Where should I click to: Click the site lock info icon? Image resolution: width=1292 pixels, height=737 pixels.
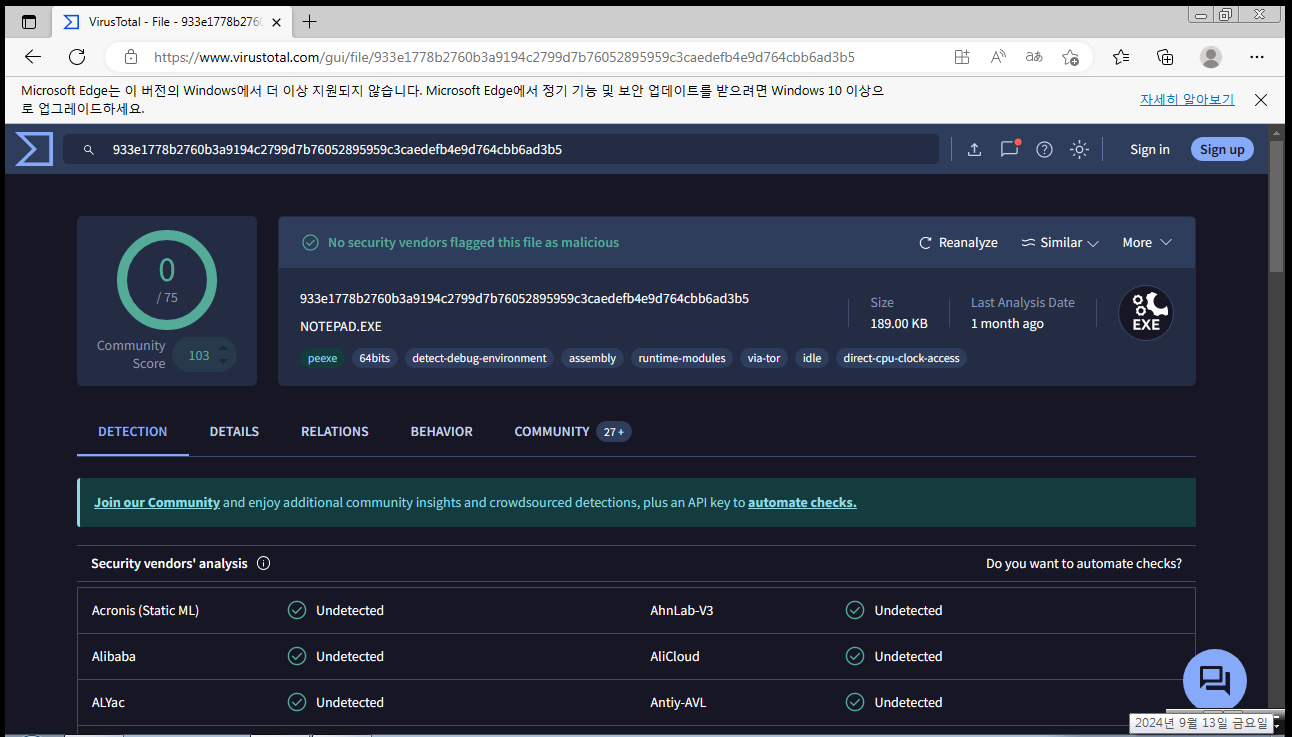(x=129, y=57)
